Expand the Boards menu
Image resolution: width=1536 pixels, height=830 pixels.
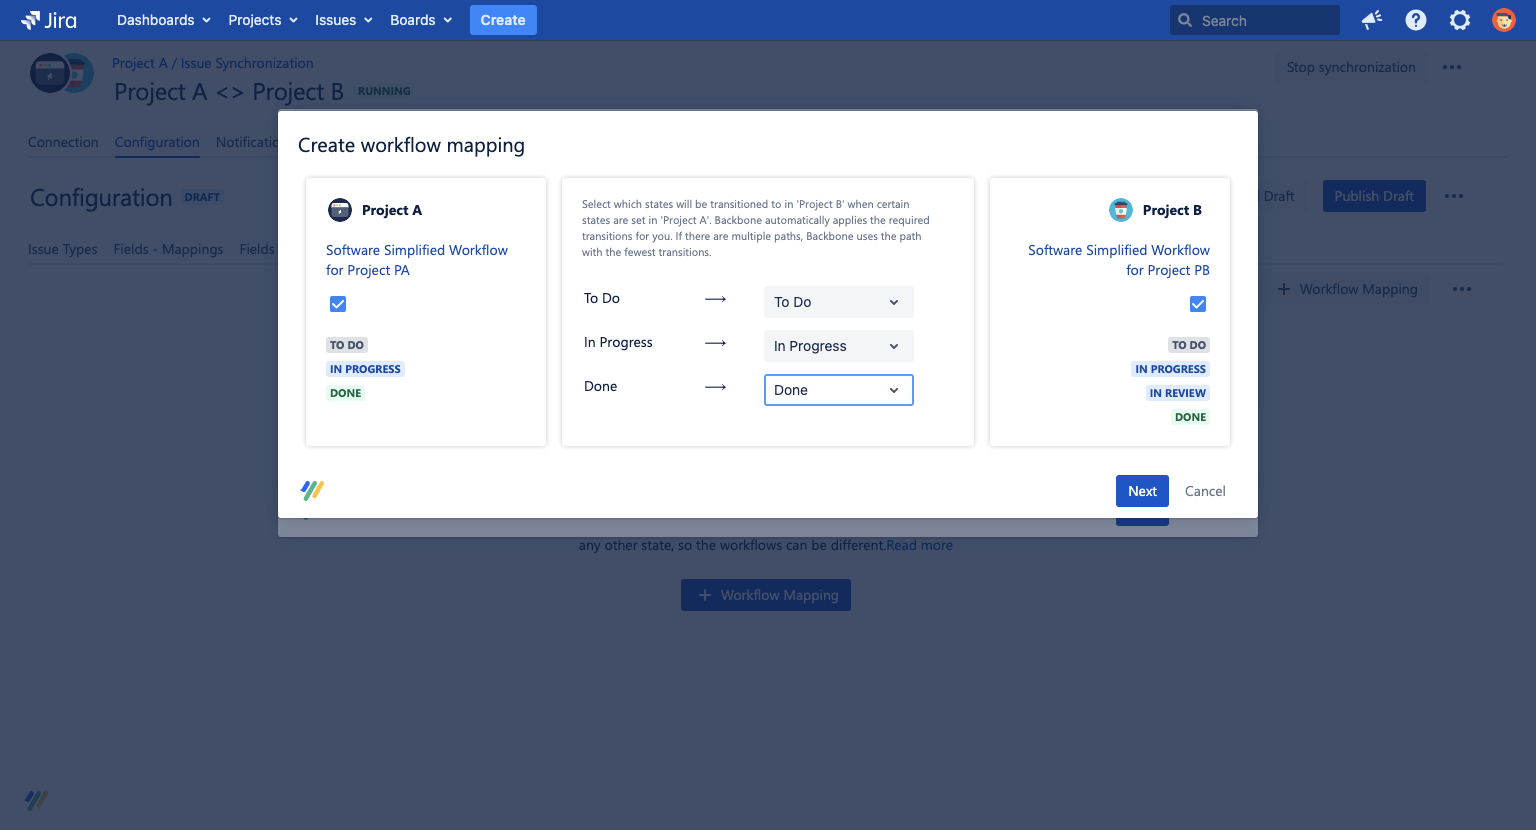pyautogui.click(x=420, y=19)
